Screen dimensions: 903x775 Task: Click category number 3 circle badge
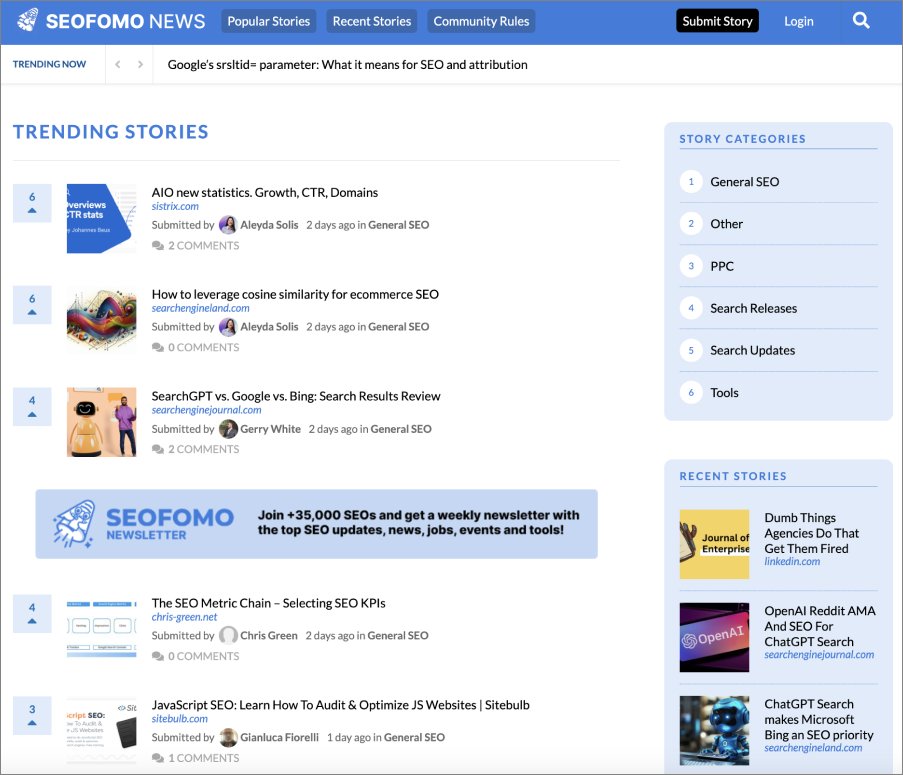pyautogui.click(x=691, y=266)
